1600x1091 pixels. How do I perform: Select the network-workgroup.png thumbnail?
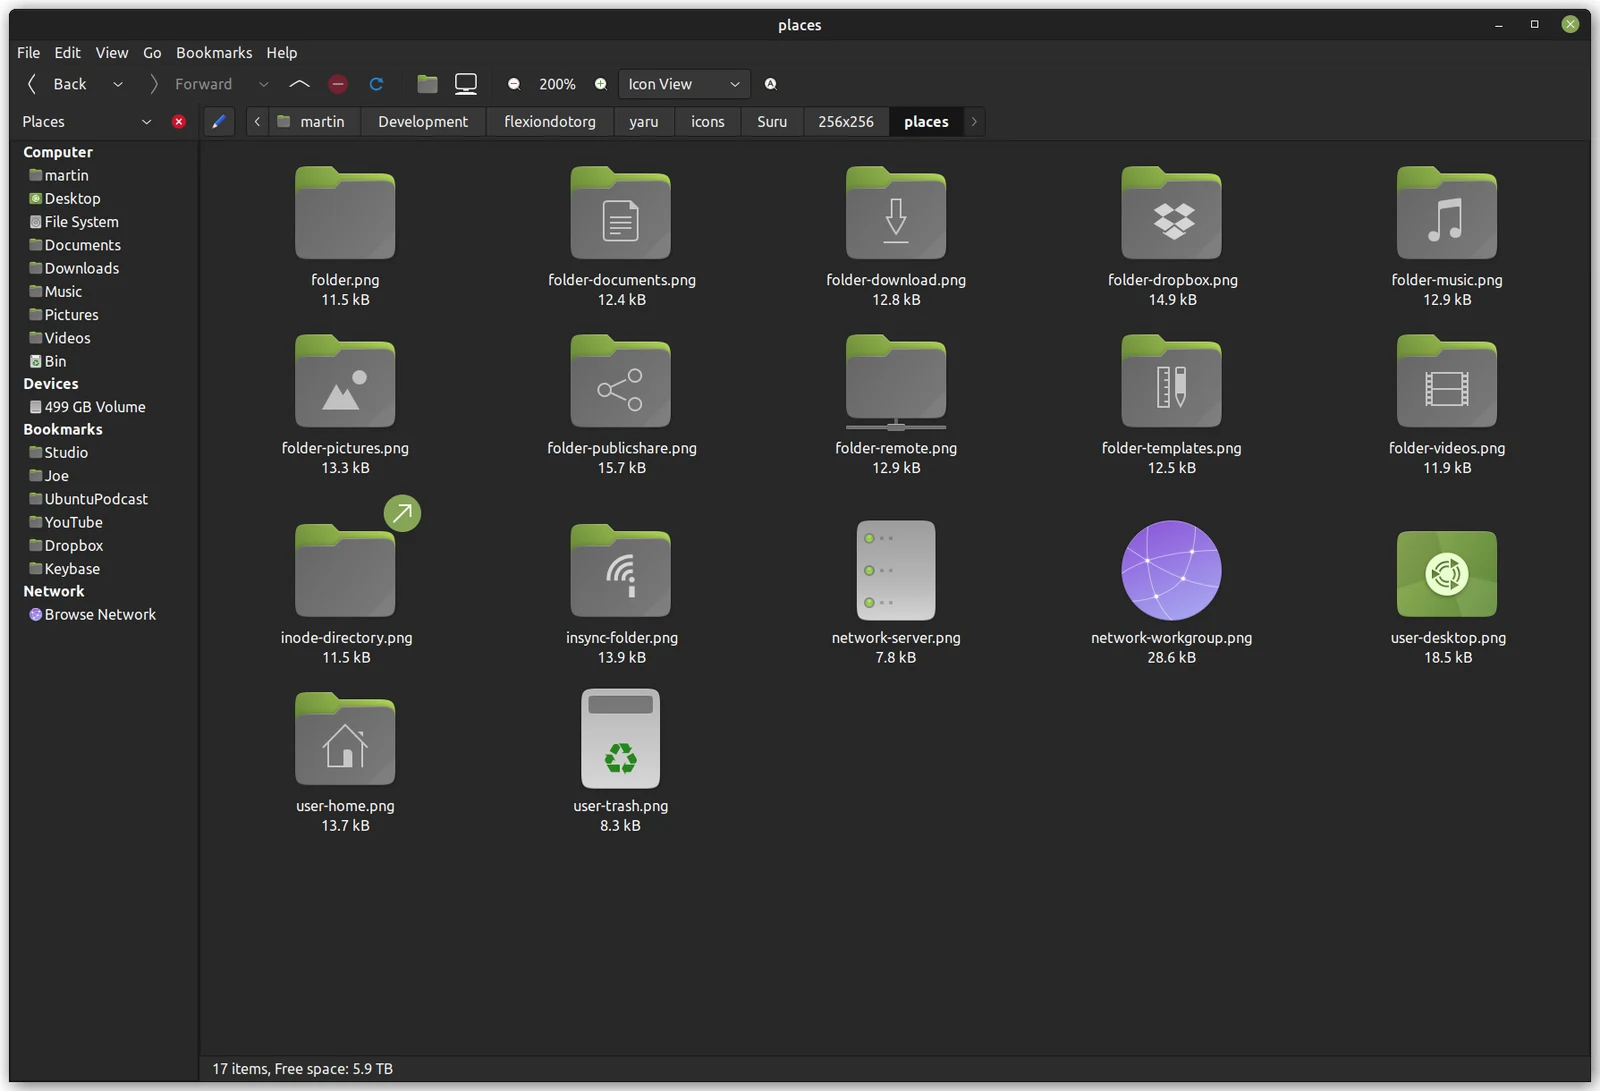point(1171,571)
